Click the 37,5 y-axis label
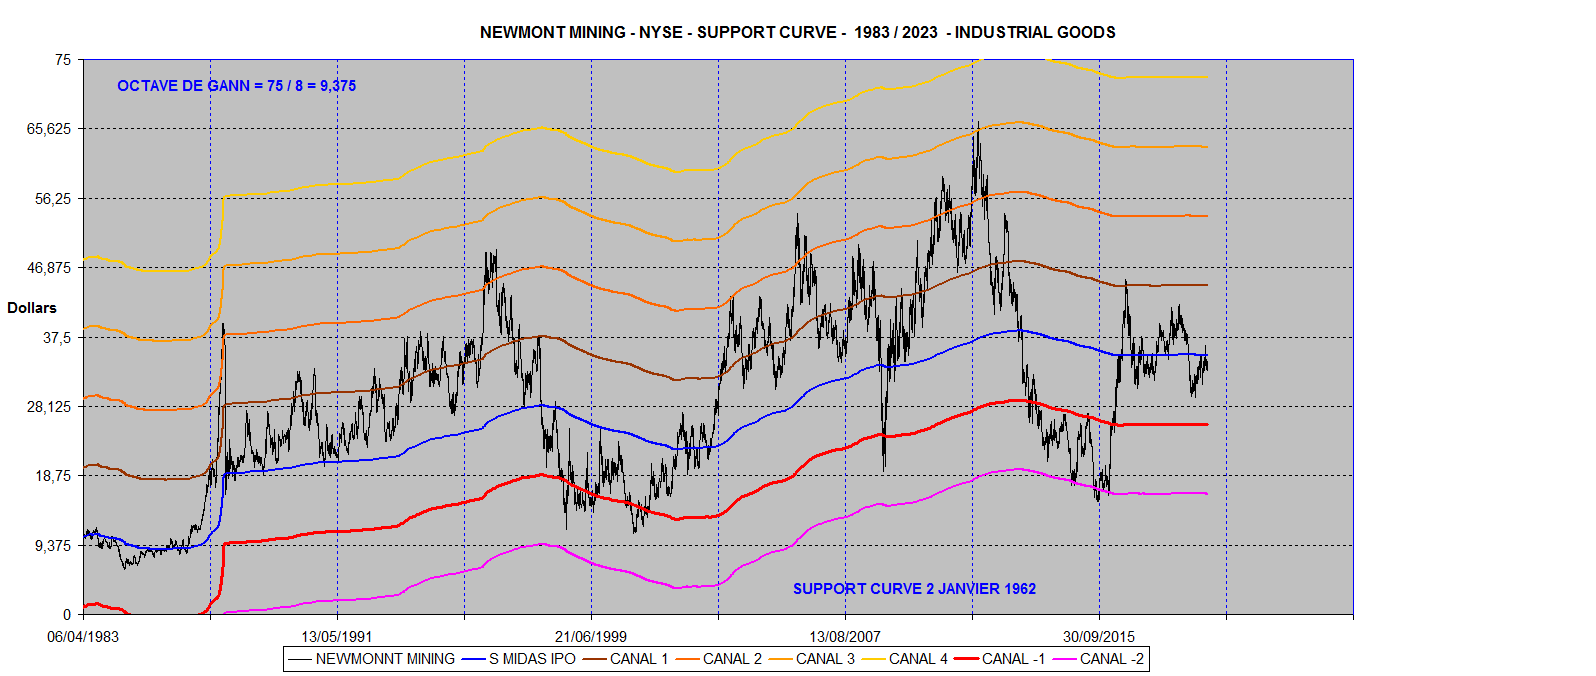 pos(57,338)
